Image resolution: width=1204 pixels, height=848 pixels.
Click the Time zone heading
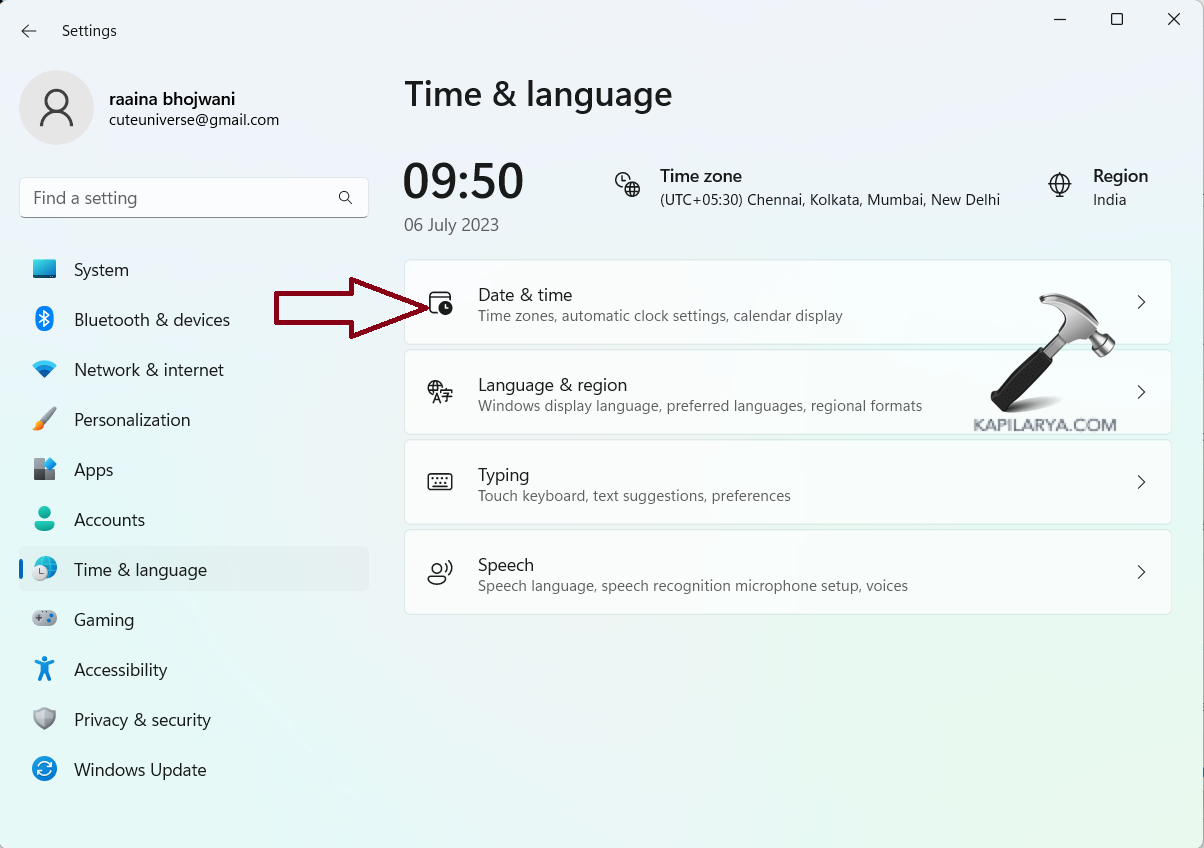[x=700, y=176]
